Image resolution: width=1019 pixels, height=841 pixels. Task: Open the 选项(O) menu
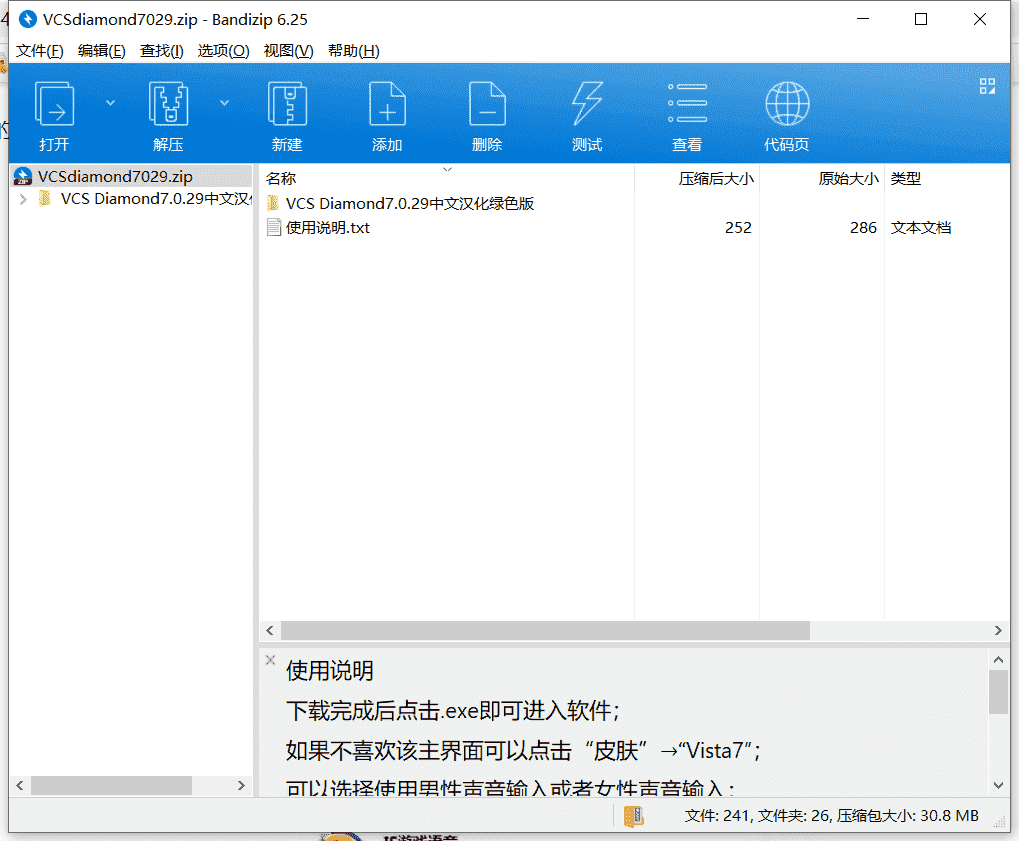pyautogui.click(x=223, y=51)
